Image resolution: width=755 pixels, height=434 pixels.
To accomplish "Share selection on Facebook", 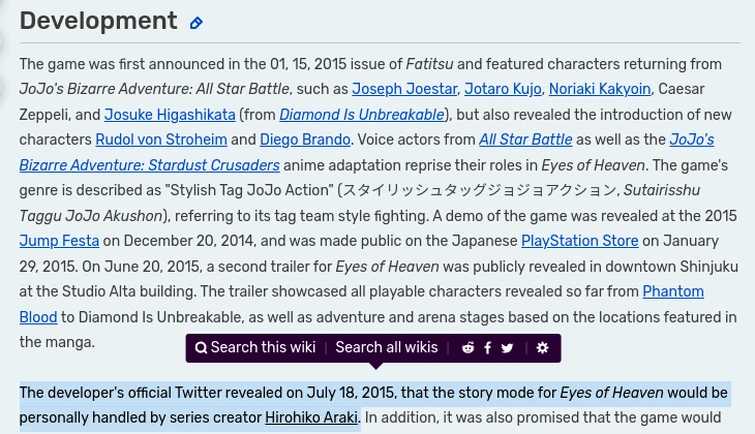I will pos(487,348).
